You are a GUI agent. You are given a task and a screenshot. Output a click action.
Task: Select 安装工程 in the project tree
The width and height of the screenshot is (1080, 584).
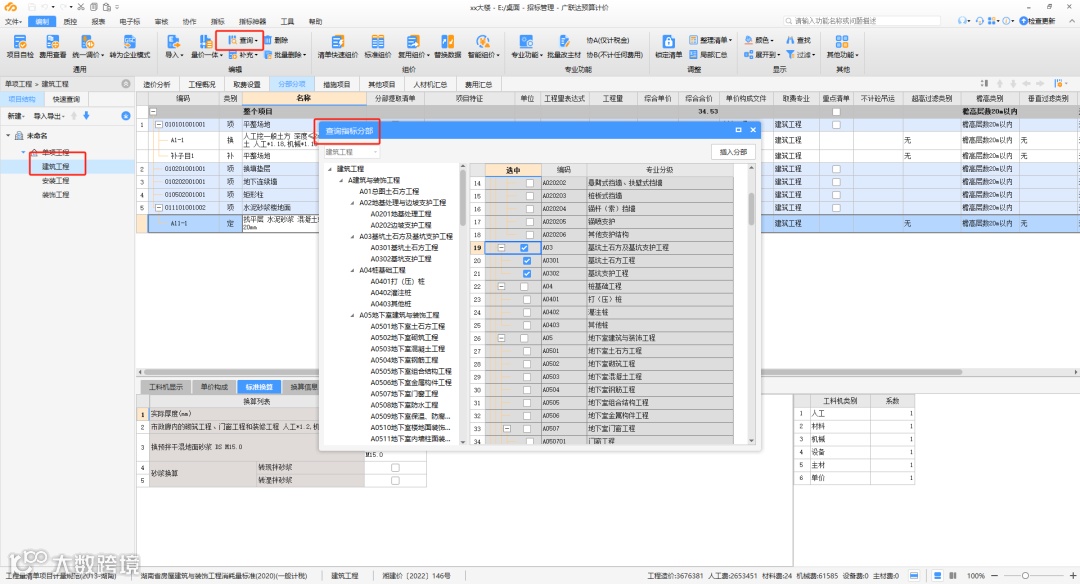tap(56, 181)
